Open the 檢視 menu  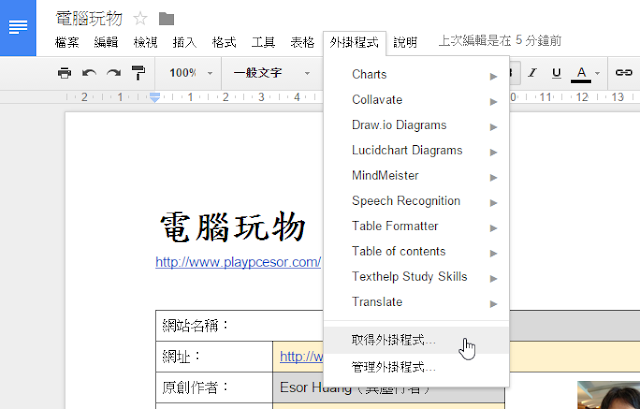tap(145, 42)
